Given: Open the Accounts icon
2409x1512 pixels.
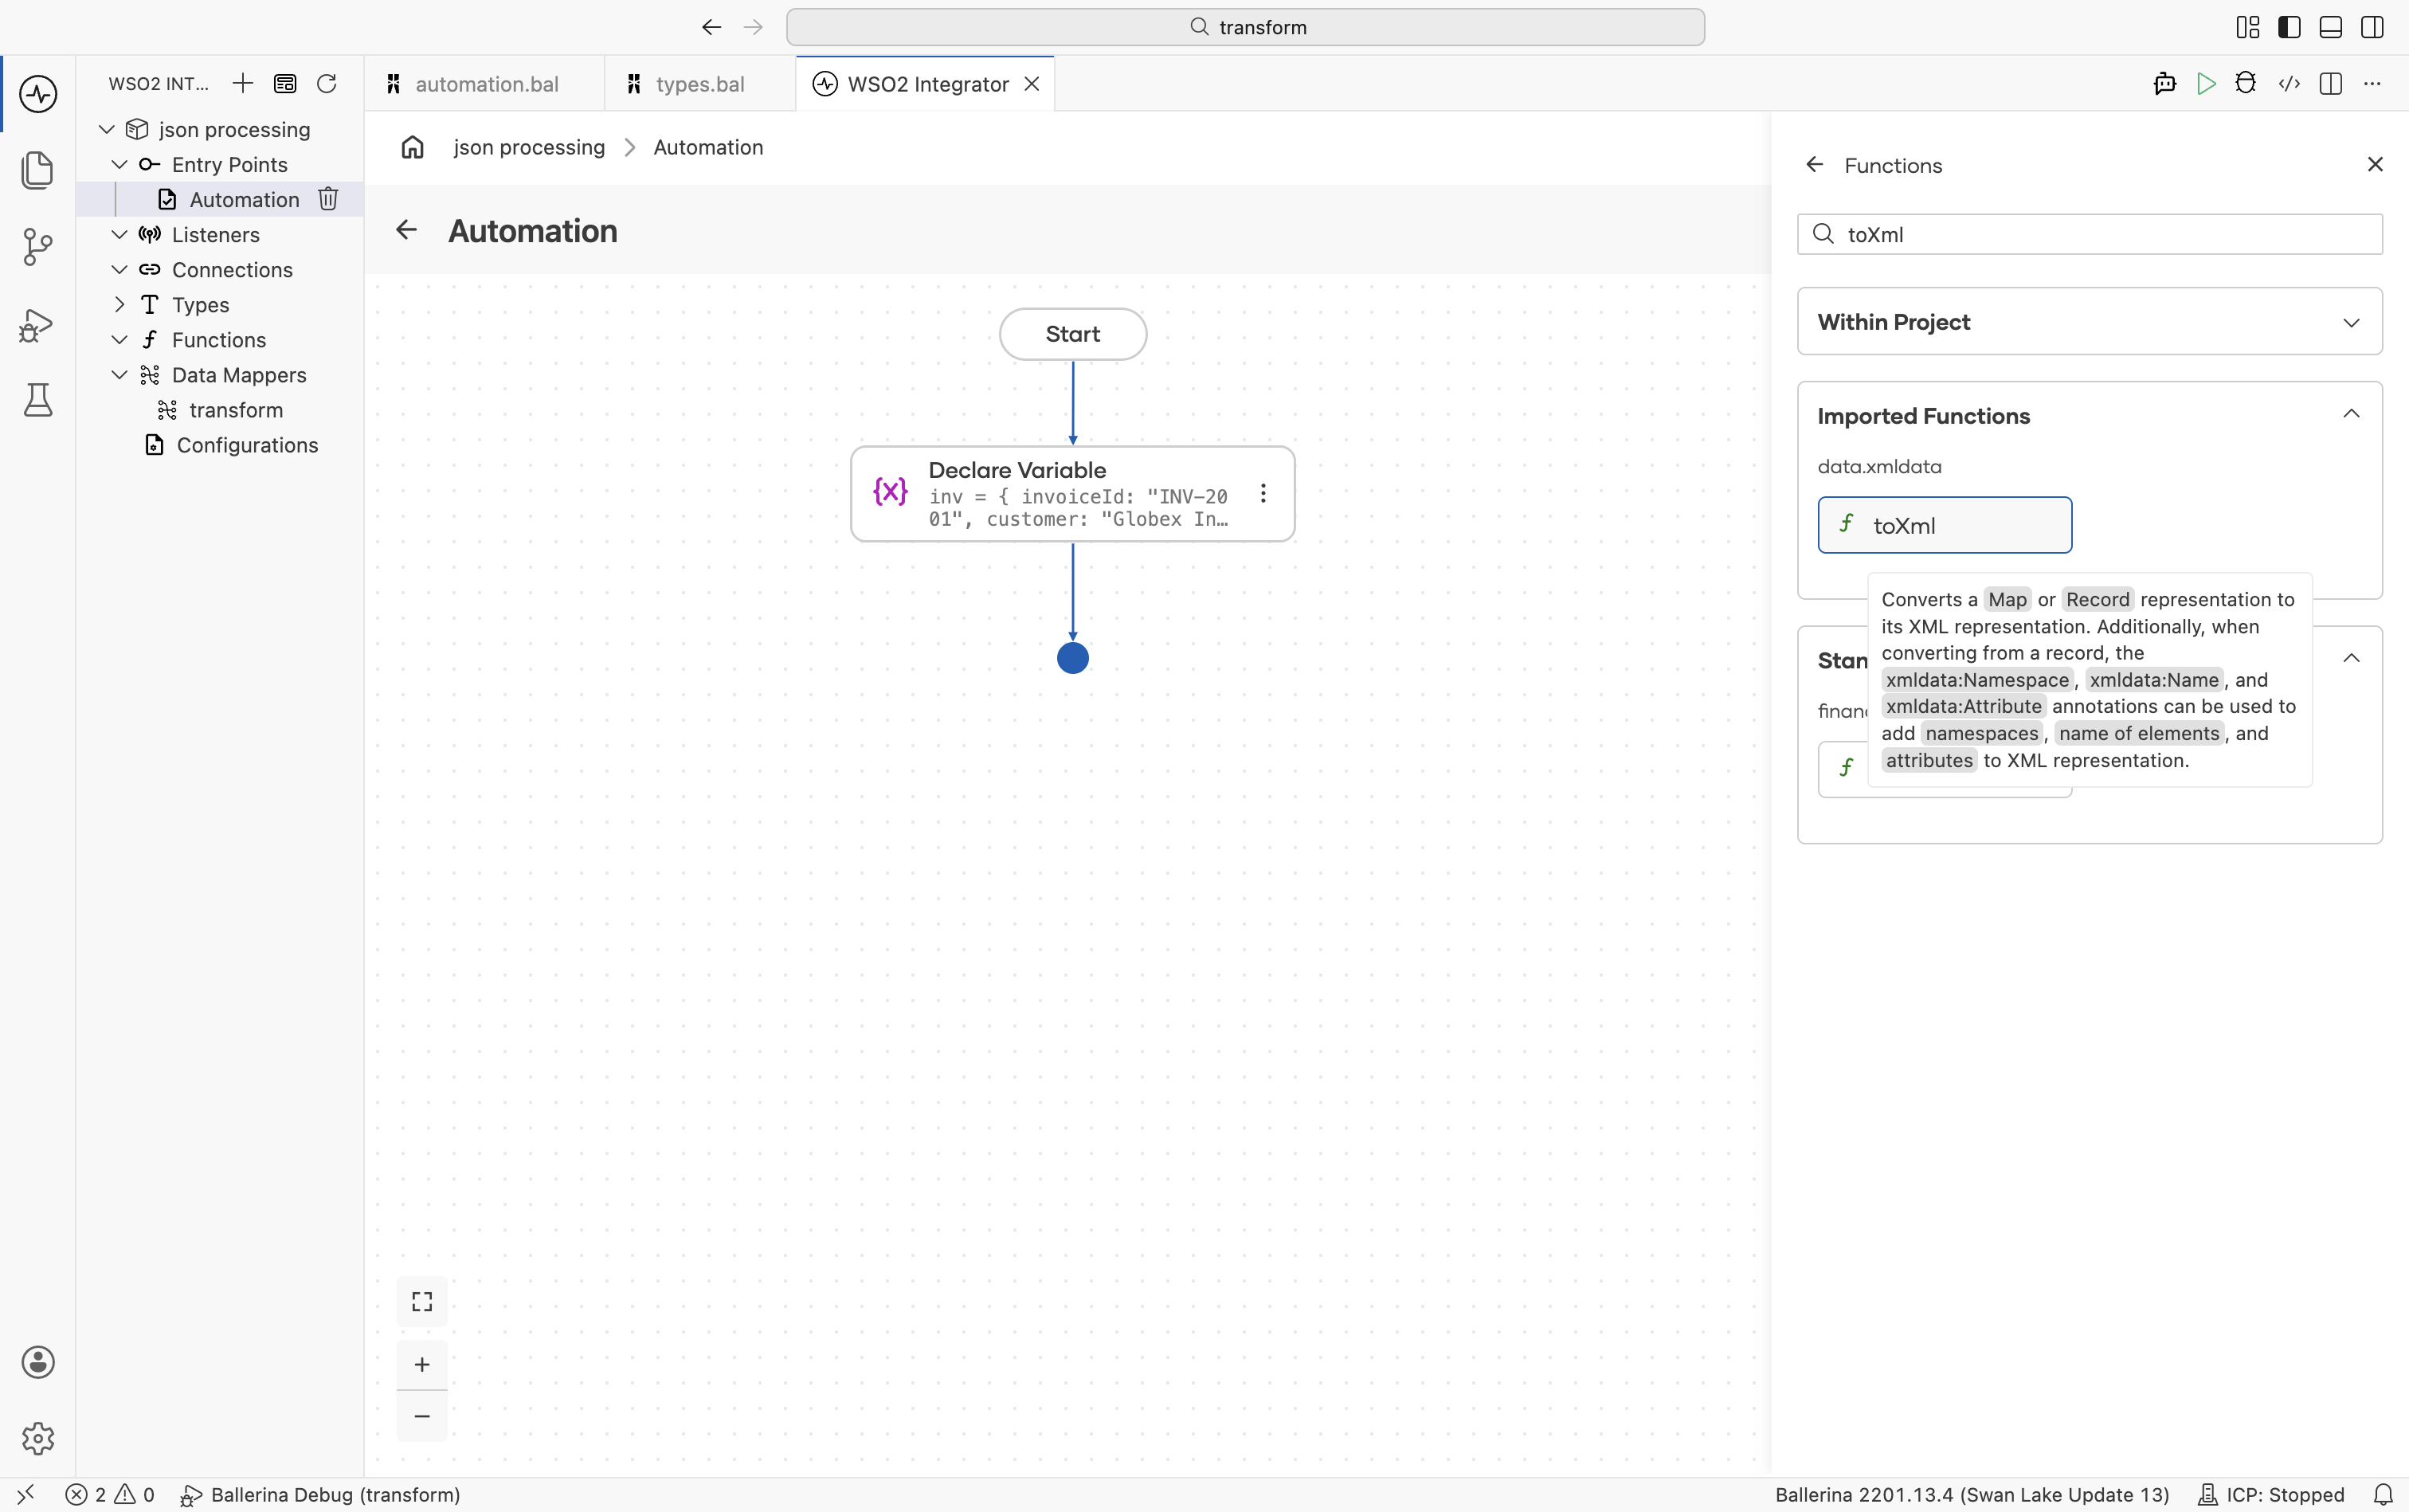Looking at the screenshot, I should point(38,1362).
